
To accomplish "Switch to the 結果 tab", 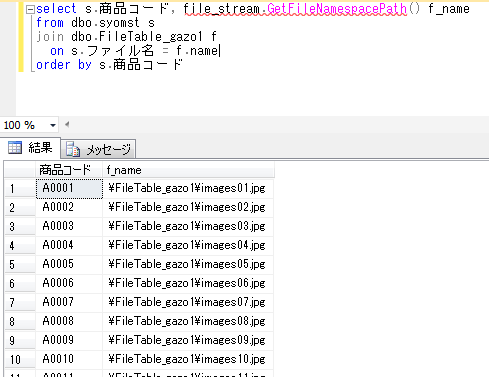I will [x=30, y=148].
